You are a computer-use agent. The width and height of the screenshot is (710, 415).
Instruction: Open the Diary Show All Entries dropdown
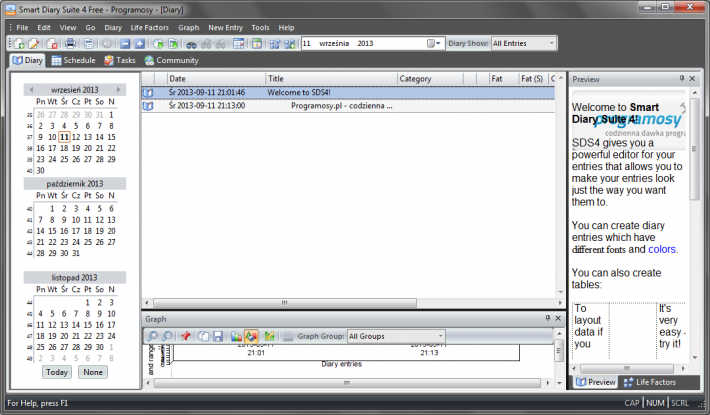coord(552,43)
